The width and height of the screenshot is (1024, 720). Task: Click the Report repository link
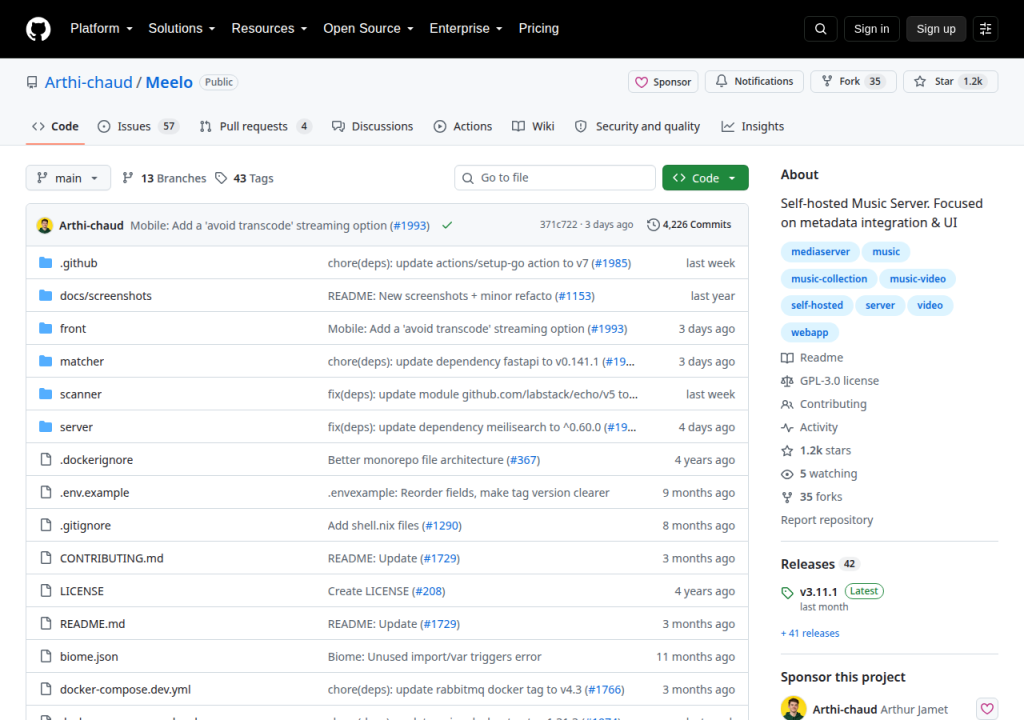(827, 520)
